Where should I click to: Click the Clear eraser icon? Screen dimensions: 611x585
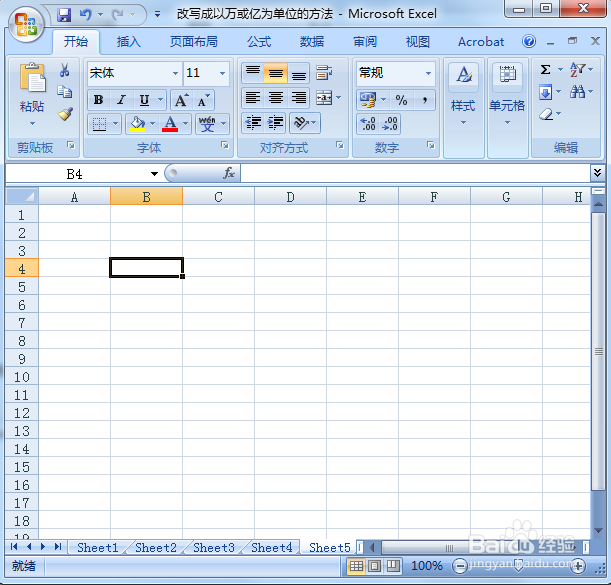coord(546,114)
